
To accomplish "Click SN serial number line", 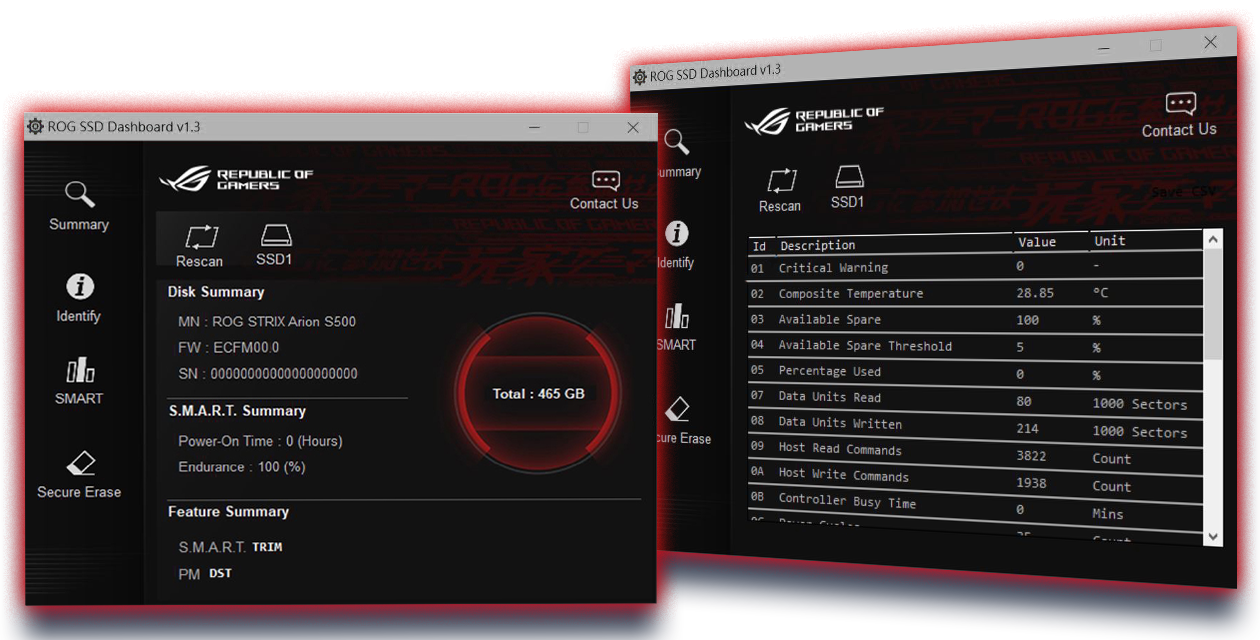I will [x=268, y=374].
